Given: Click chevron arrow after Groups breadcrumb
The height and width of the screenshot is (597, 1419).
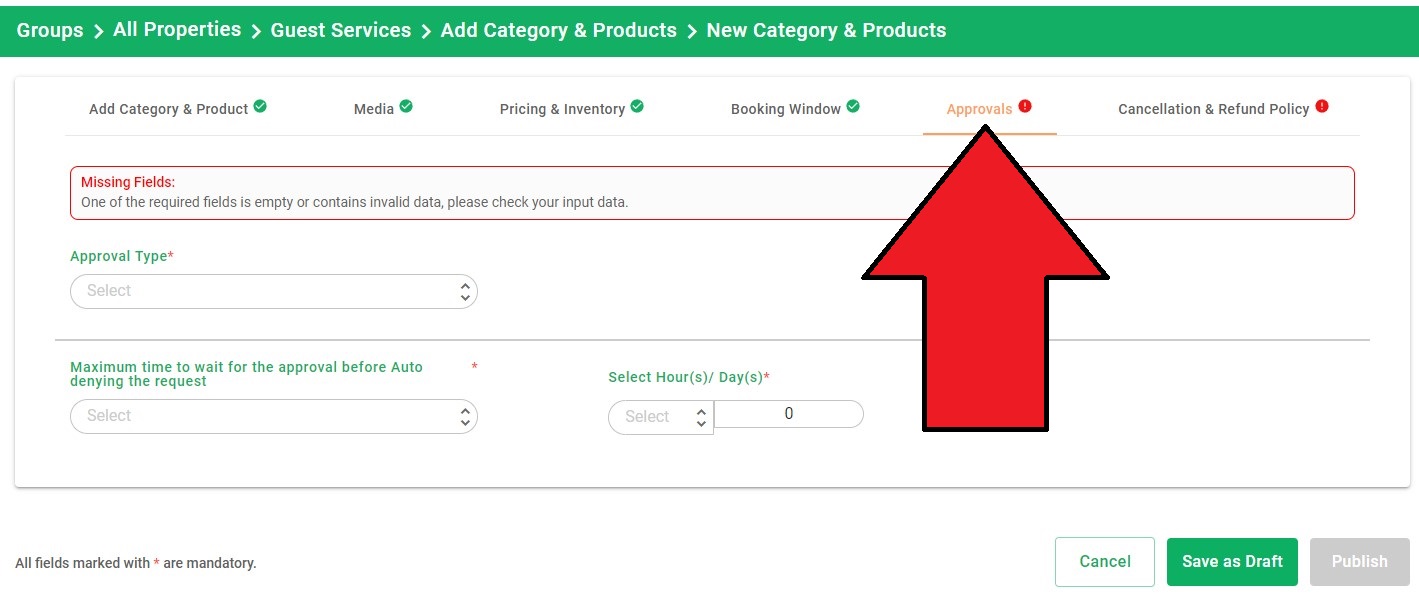Looking at the screenshot, I should coord(98,32).
